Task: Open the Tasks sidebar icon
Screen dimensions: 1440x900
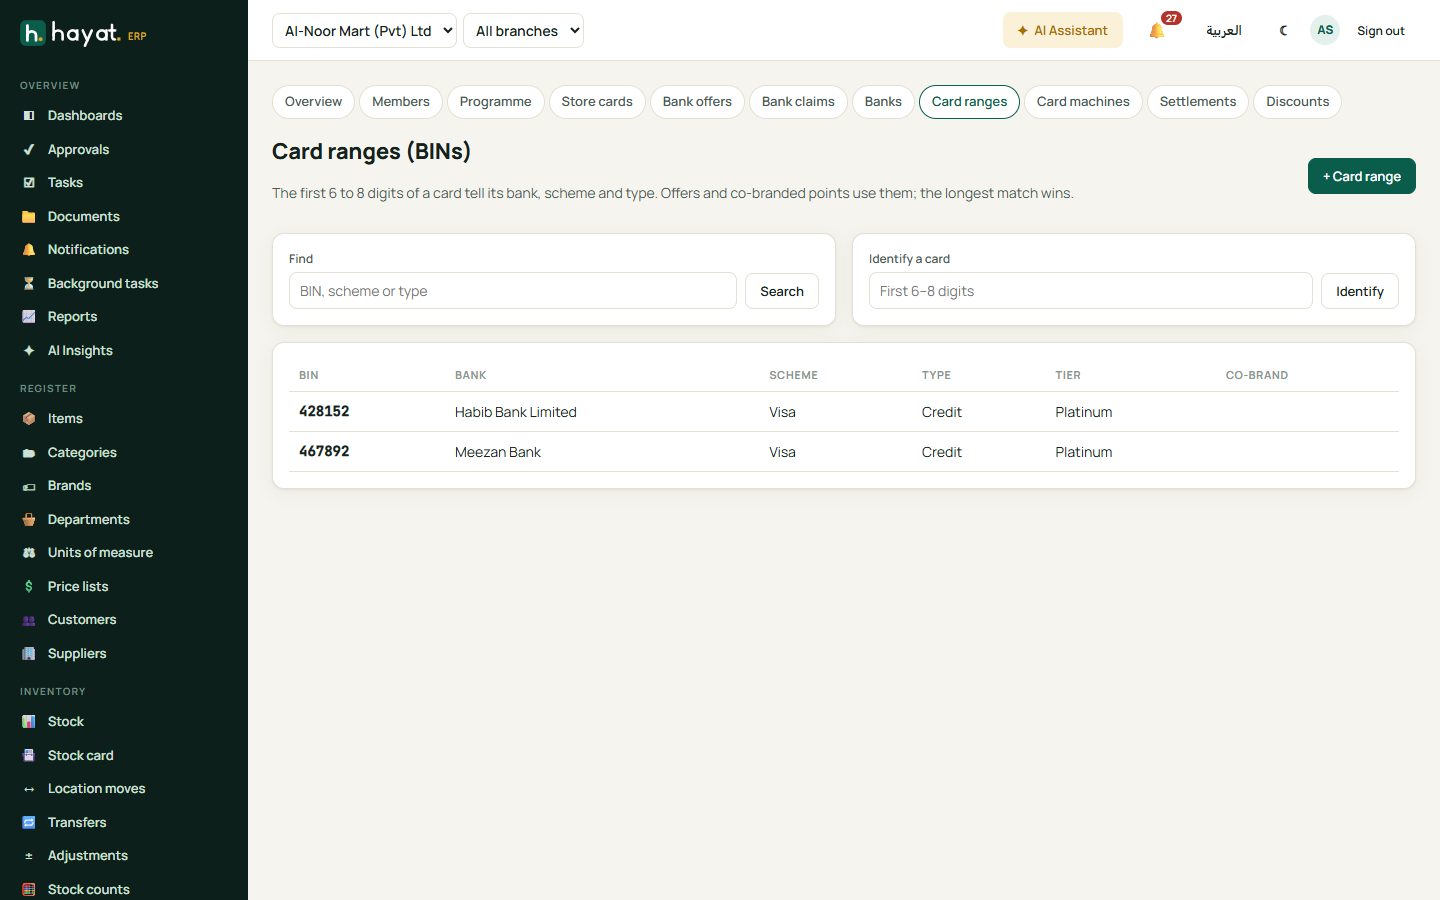Action: [x=29, y=183]
